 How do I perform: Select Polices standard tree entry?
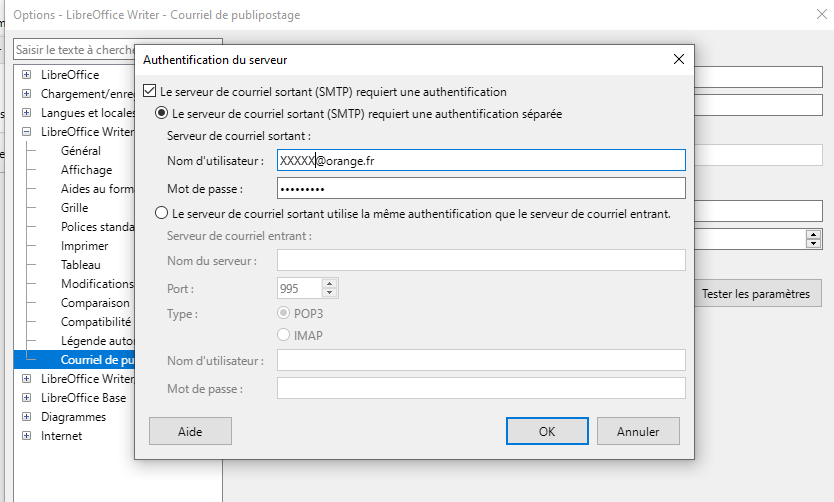pos(97,227)
